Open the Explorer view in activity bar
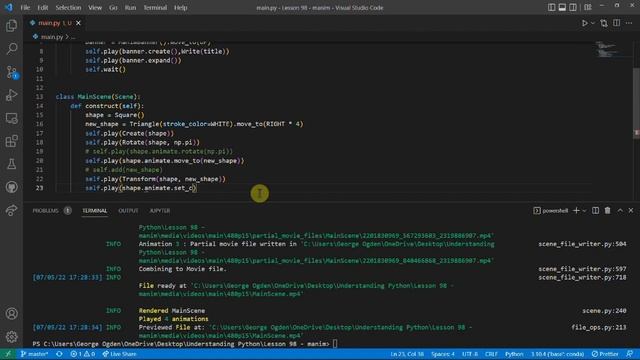 point(11,26)
